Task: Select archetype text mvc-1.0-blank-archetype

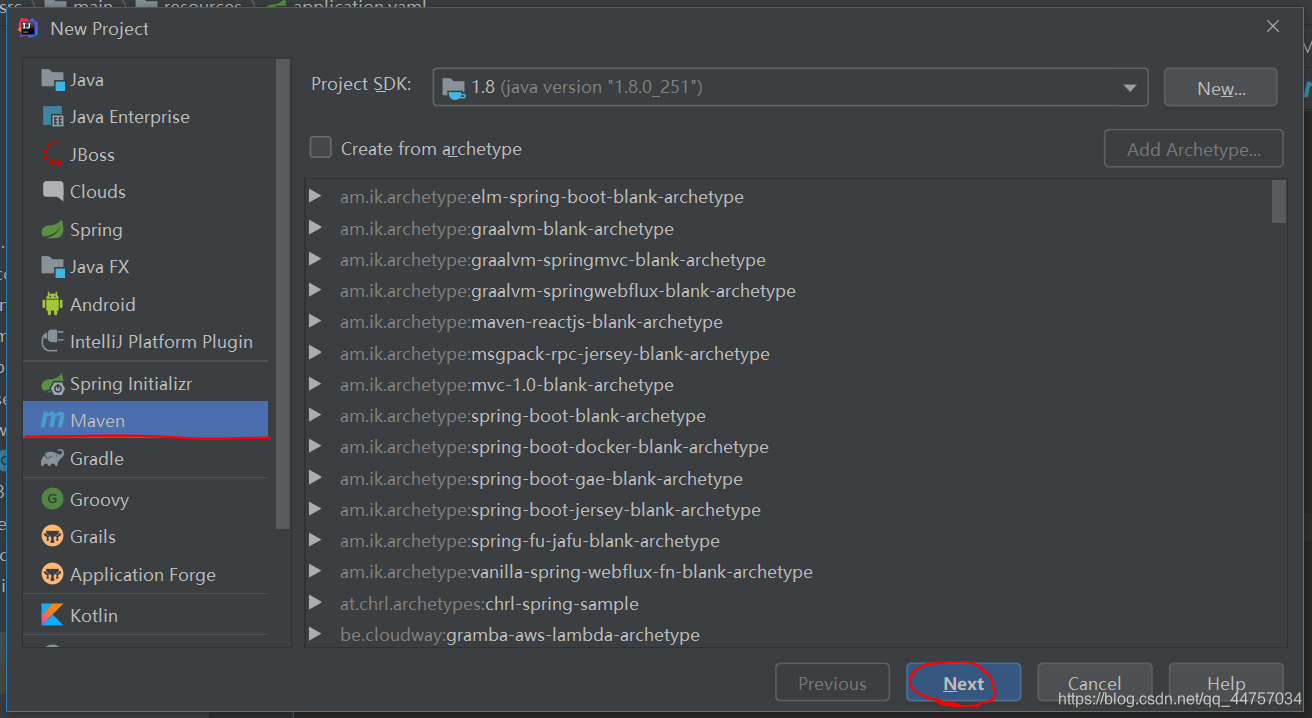Action: (572, 385)
